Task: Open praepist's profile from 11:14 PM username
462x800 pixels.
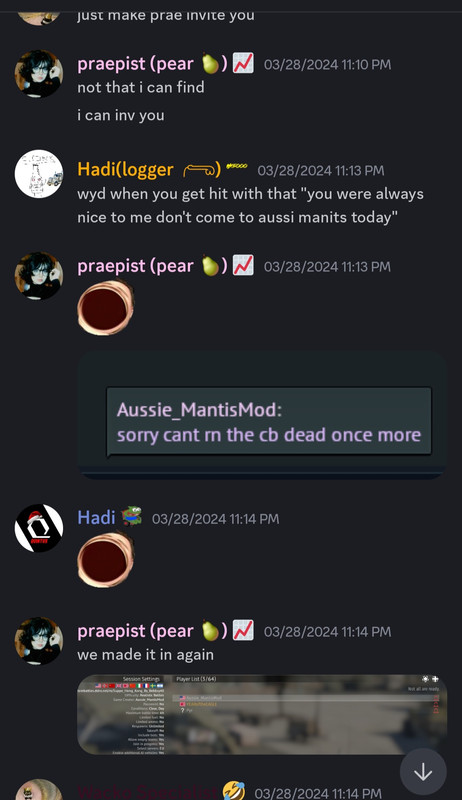Action: tap(136, 631)
